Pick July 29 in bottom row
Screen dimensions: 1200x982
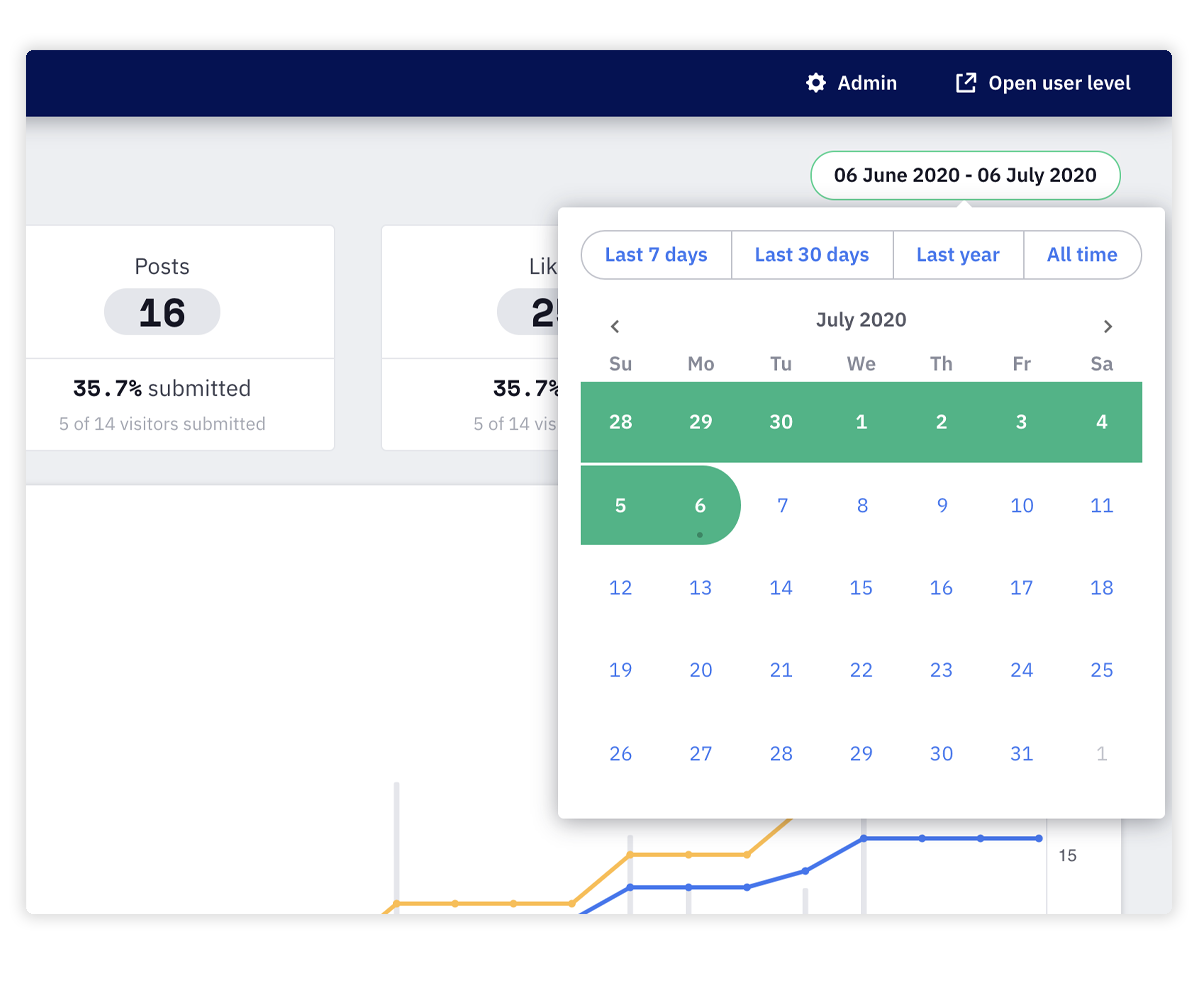point(861,754)
